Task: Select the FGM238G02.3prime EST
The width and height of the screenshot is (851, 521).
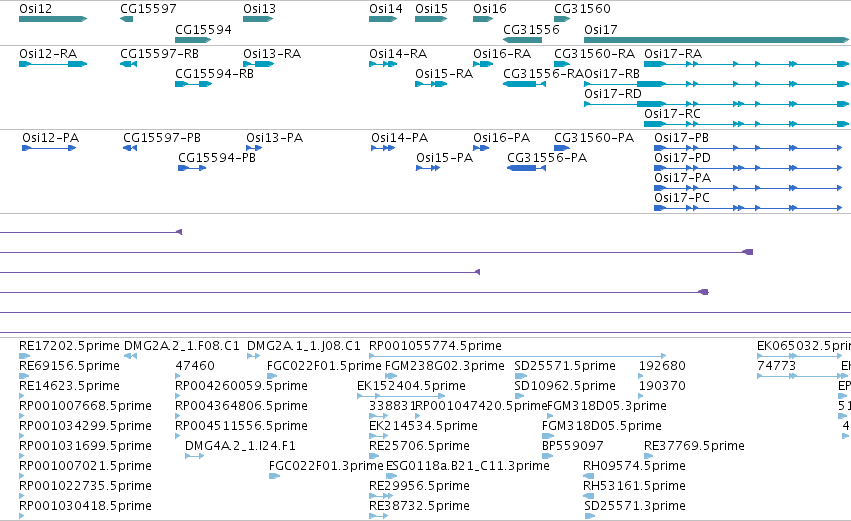Action: (391, 376)
